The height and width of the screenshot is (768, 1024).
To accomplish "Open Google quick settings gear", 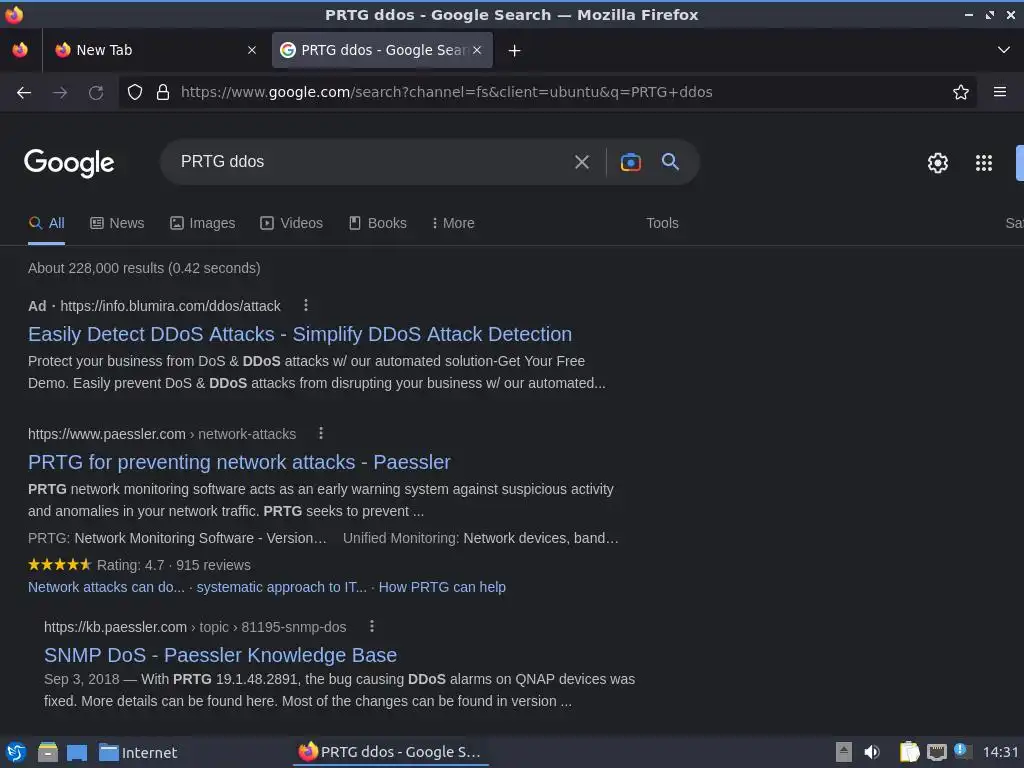I will coord(937,163).
